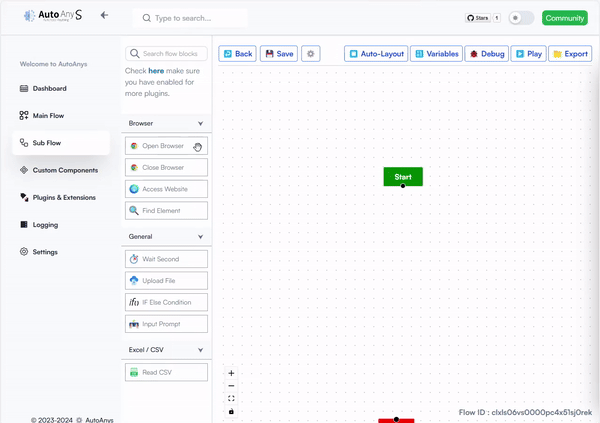Screen dimensions: 600x423
Task: Focus the Type to search field
Action: click(190, 18)
